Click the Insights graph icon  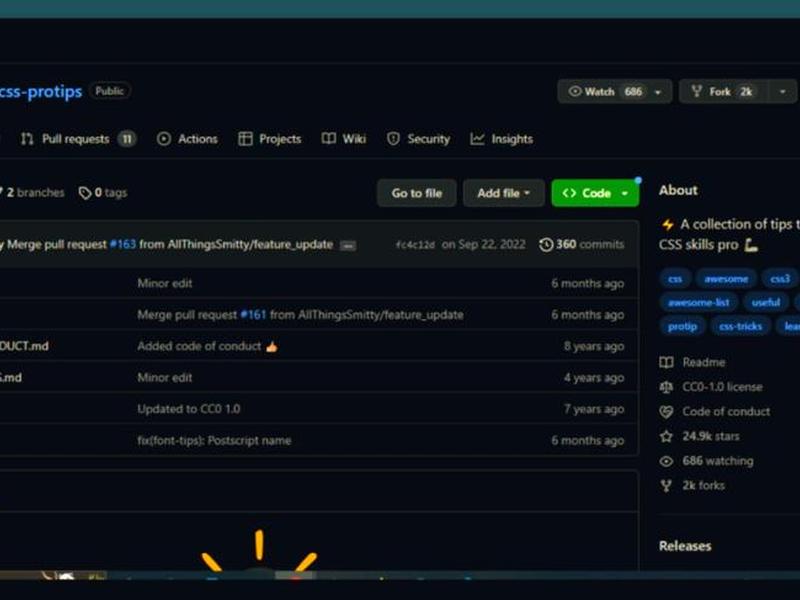coord(477,139)
